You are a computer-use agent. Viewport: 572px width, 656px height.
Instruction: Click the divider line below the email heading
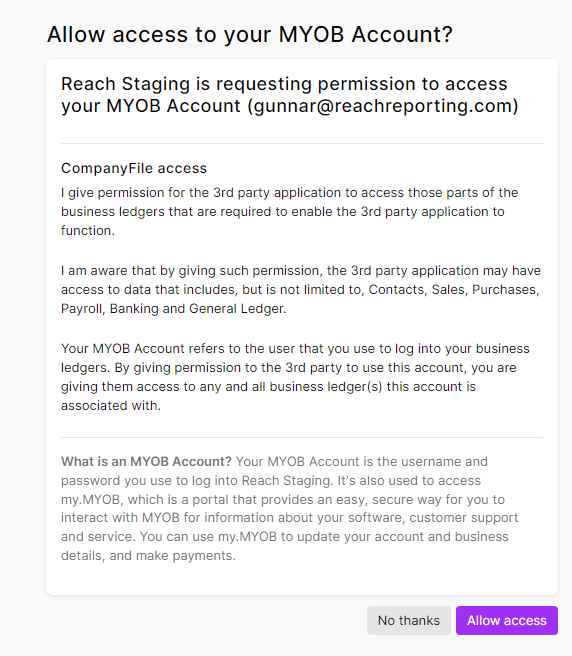click(302, 144)
